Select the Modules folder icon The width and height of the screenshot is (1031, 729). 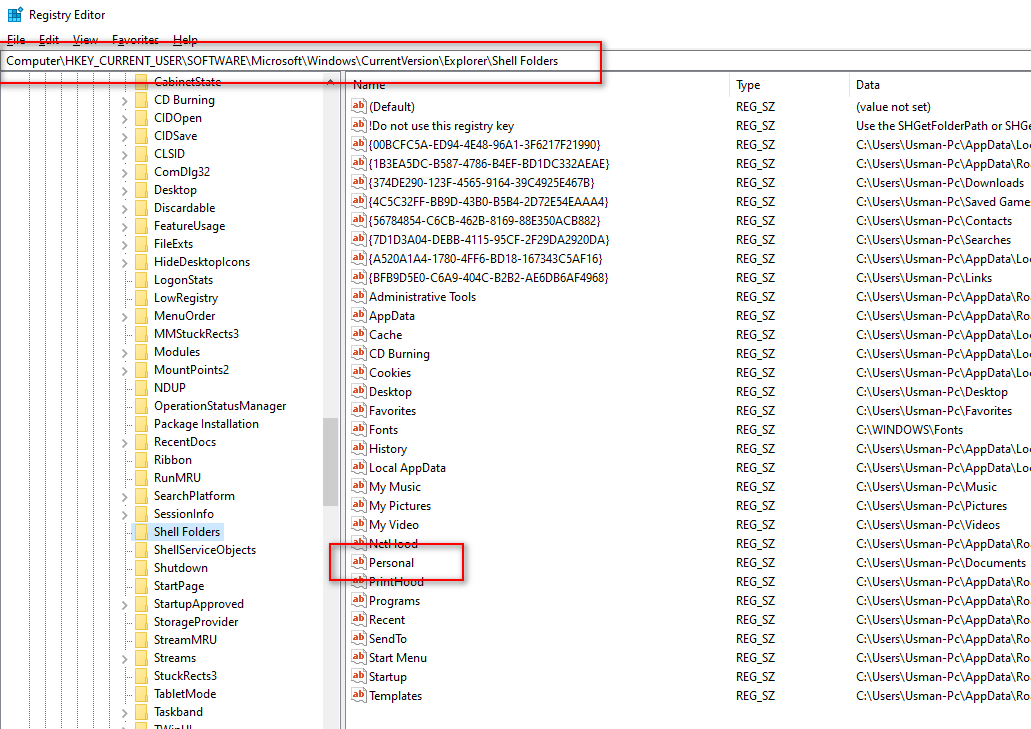click(141, 352)
